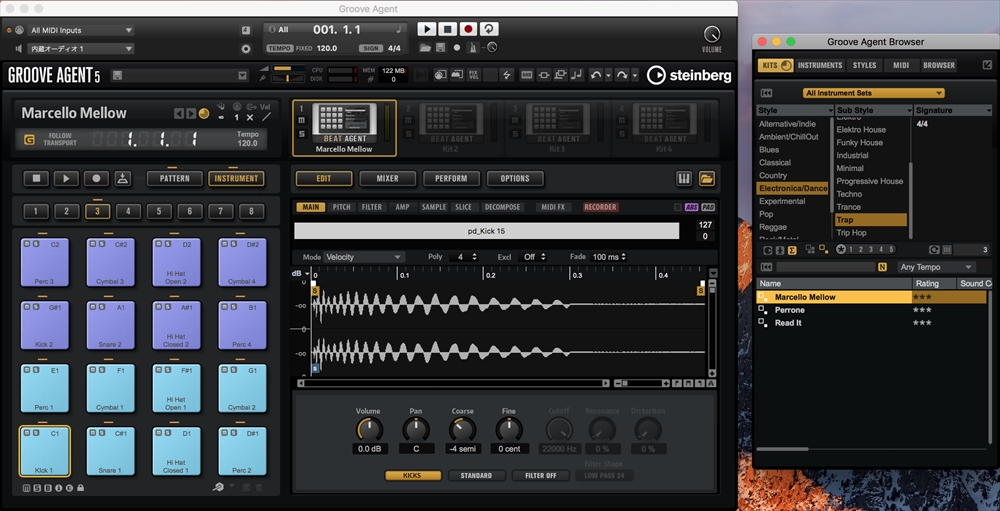Click the Volume knob
The width and height of the screenshot is (1000, 511).
click(x=369, y=429)
